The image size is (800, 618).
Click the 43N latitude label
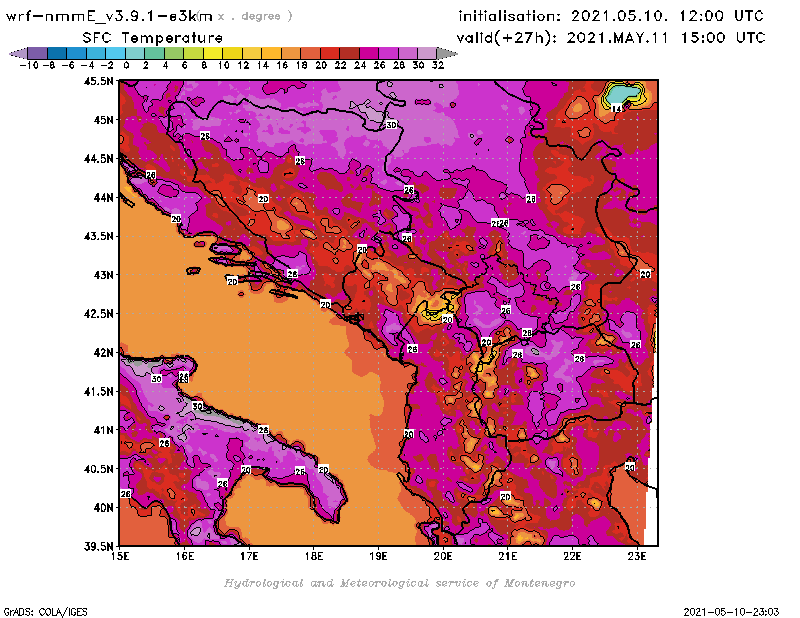(103, 275)
